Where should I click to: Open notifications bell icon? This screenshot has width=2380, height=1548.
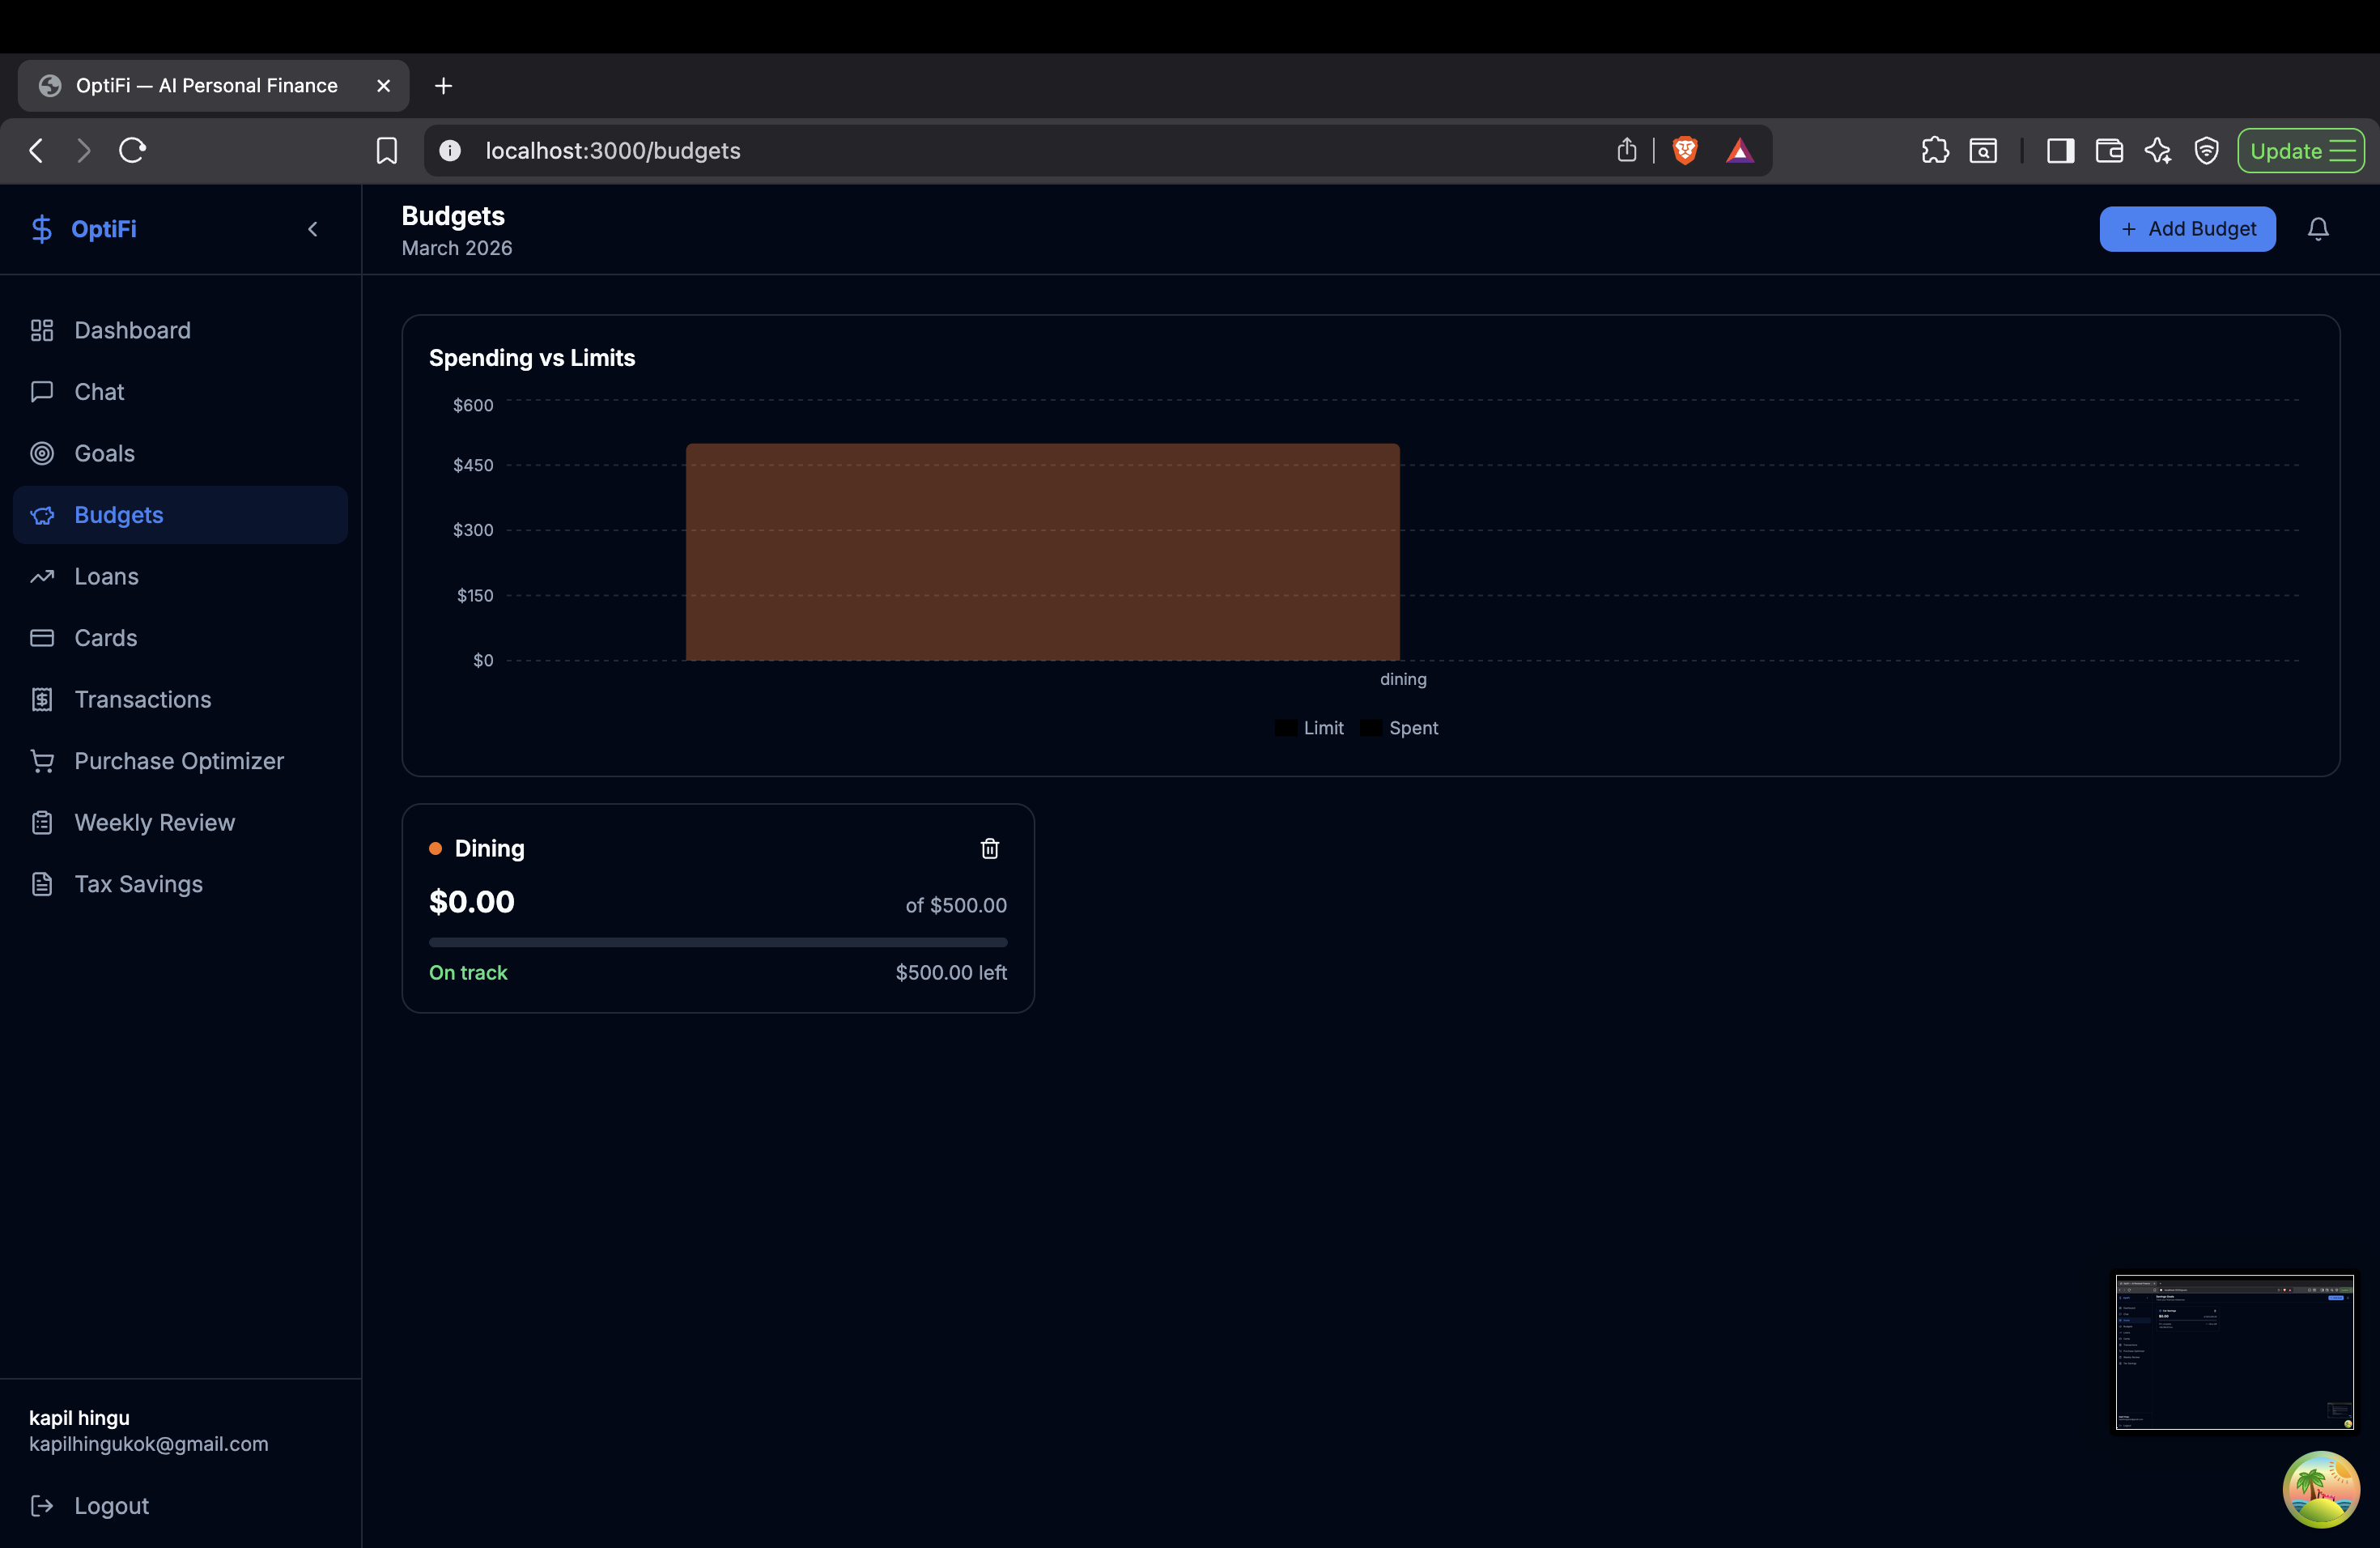(2317, 229)
